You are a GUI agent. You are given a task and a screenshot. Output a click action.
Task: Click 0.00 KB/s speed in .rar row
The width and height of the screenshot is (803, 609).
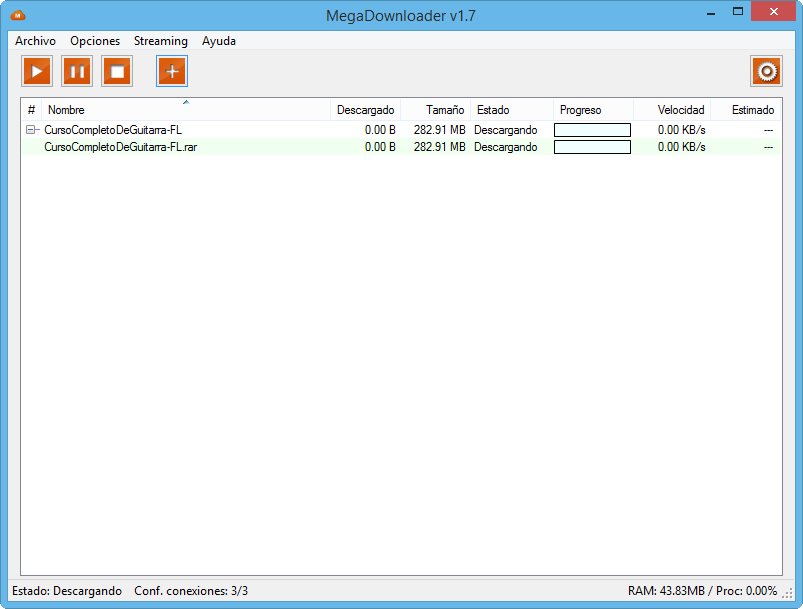click(681, 147)
